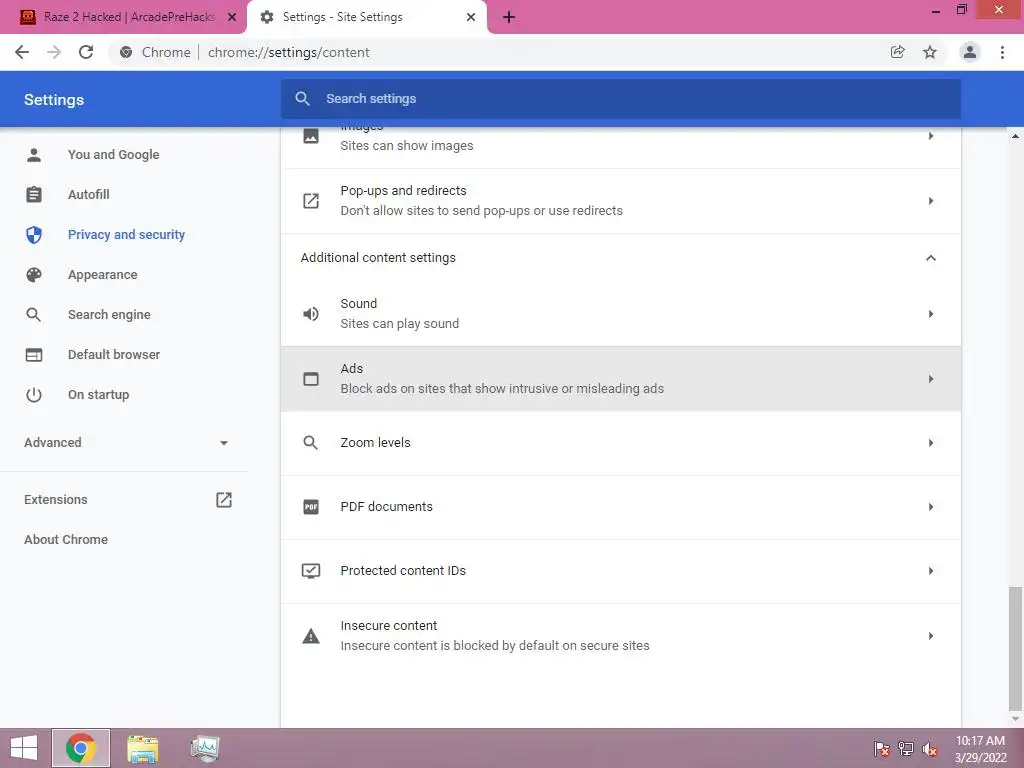
Task: Click the Images picture icon
Action: pos(311,136)
